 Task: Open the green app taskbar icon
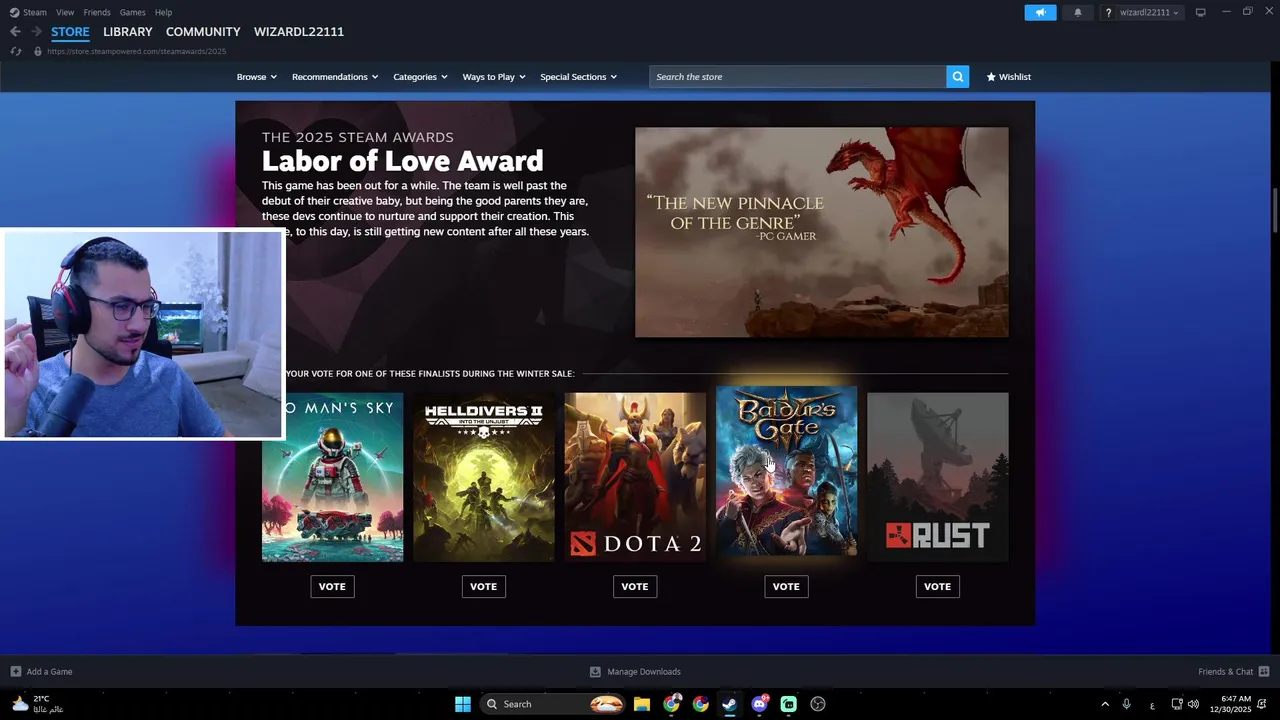[788, 704]
